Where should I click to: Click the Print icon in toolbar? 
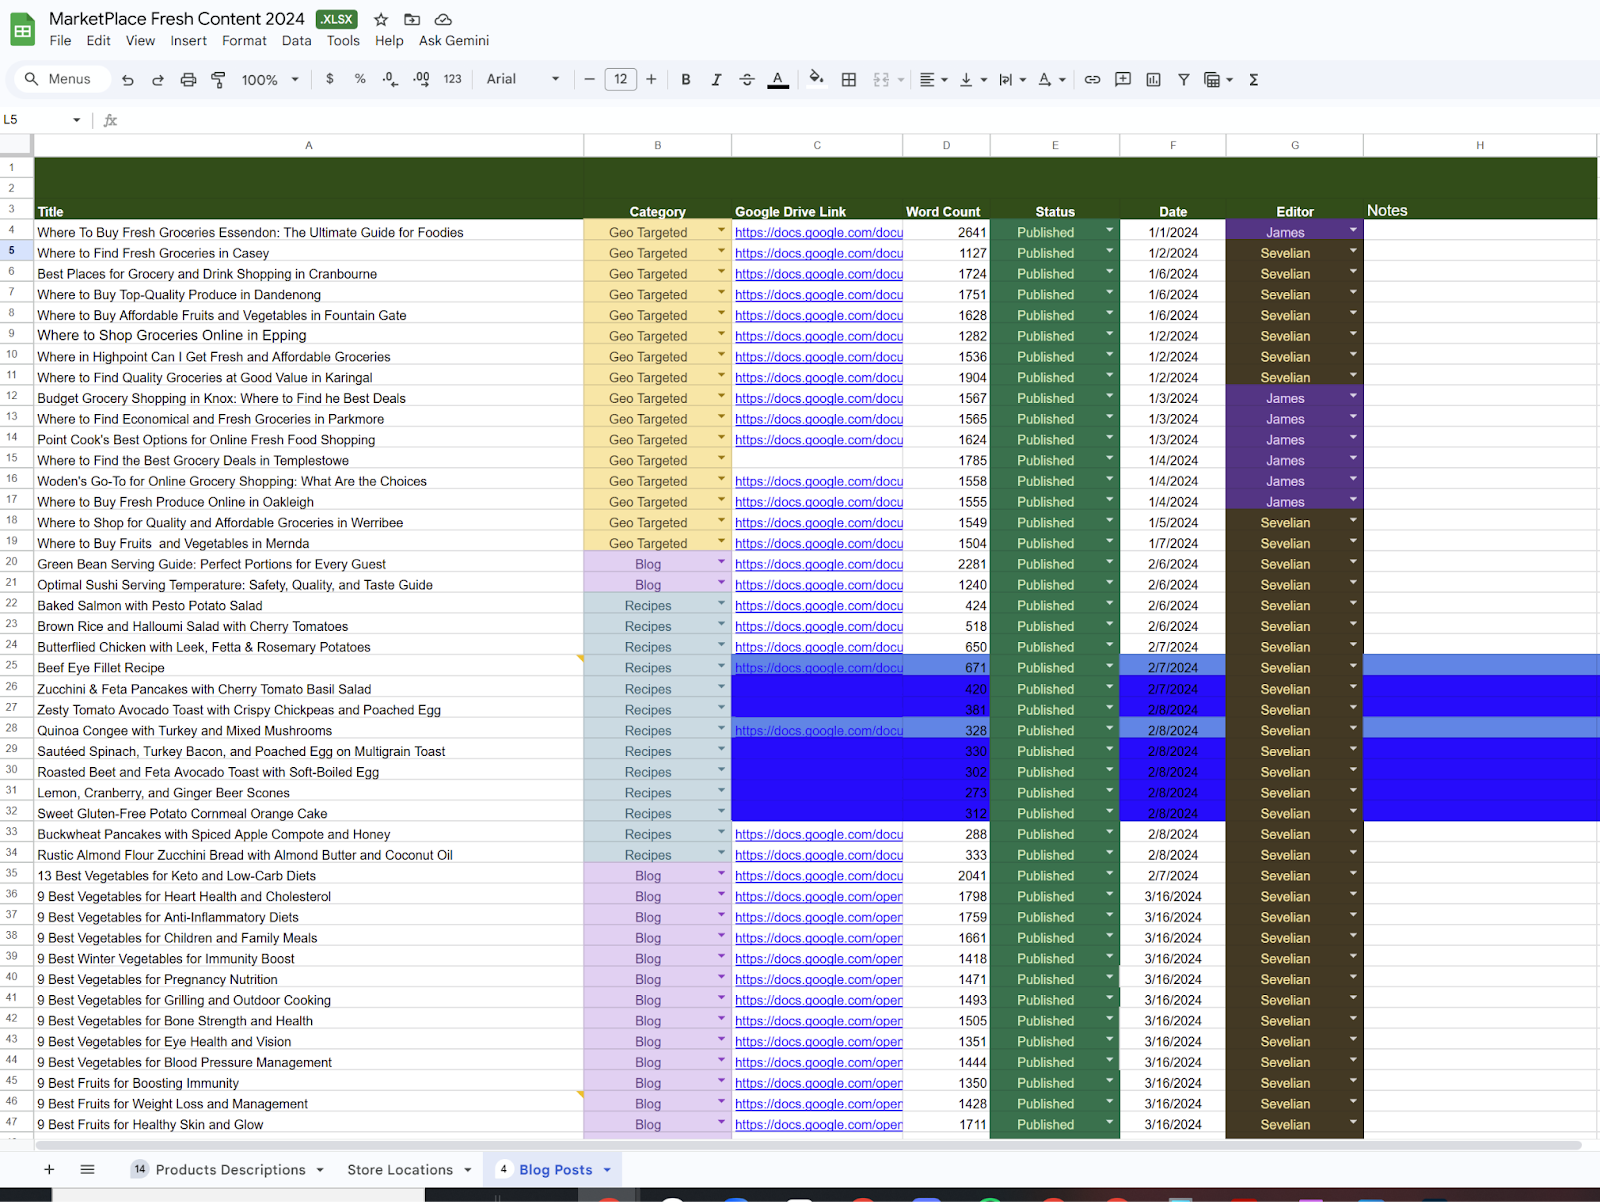click(188, 80)
